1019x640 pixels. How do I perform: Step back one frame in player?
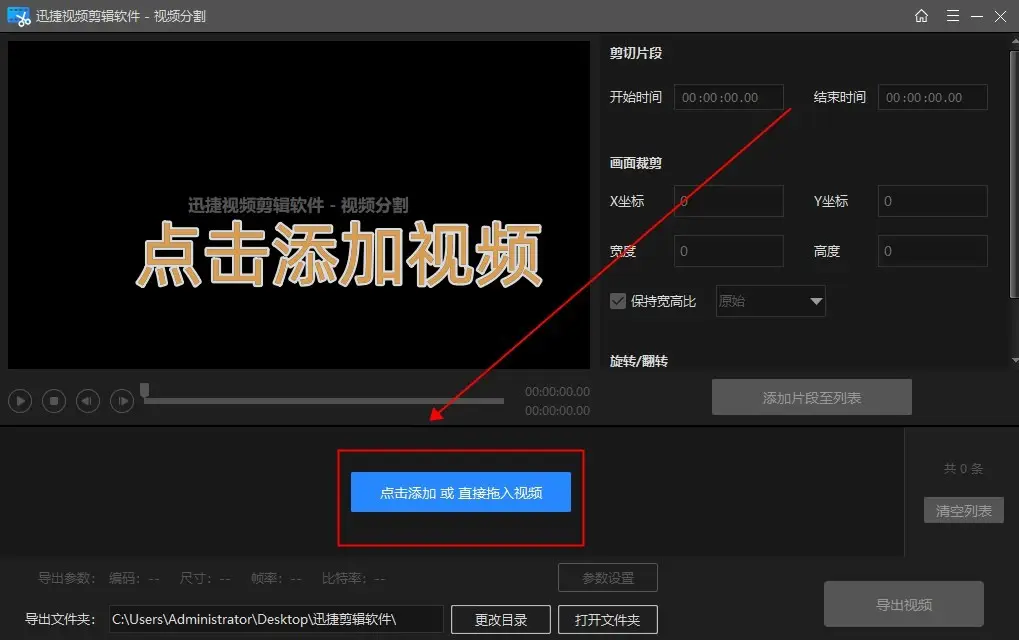[x=88, y=401]
